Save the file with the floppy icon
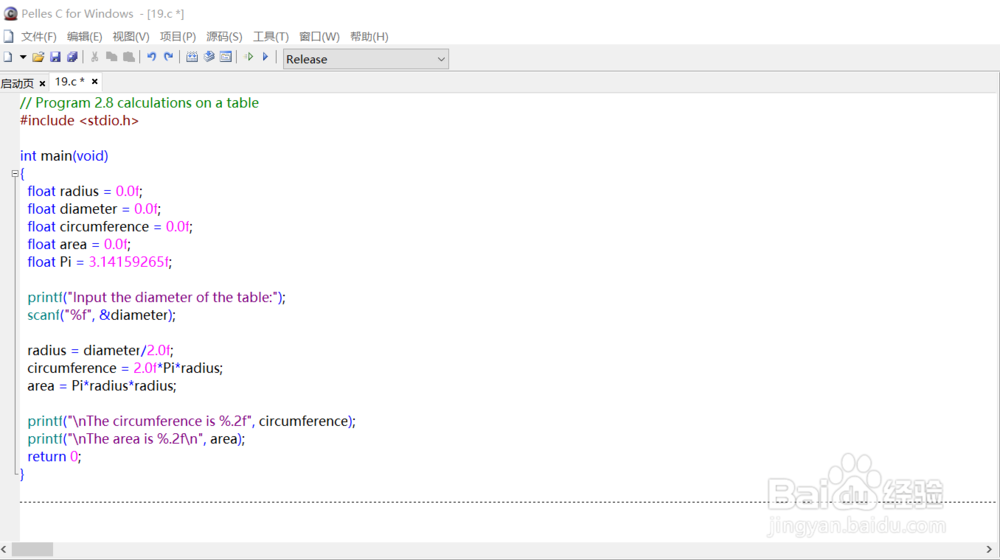The image size is (1000, 560). point(55,57)
